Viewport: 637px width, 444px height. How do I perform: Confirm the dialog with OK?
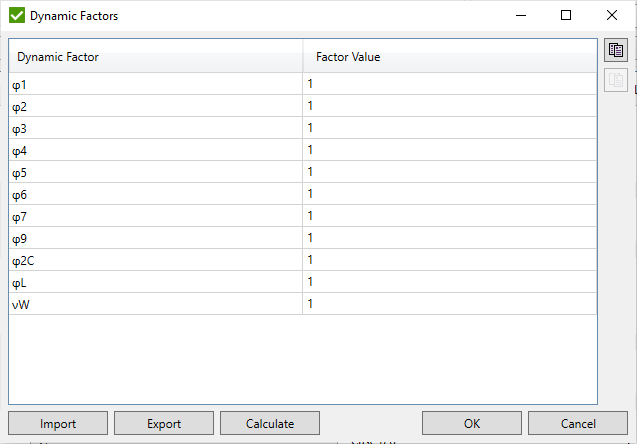472,424
